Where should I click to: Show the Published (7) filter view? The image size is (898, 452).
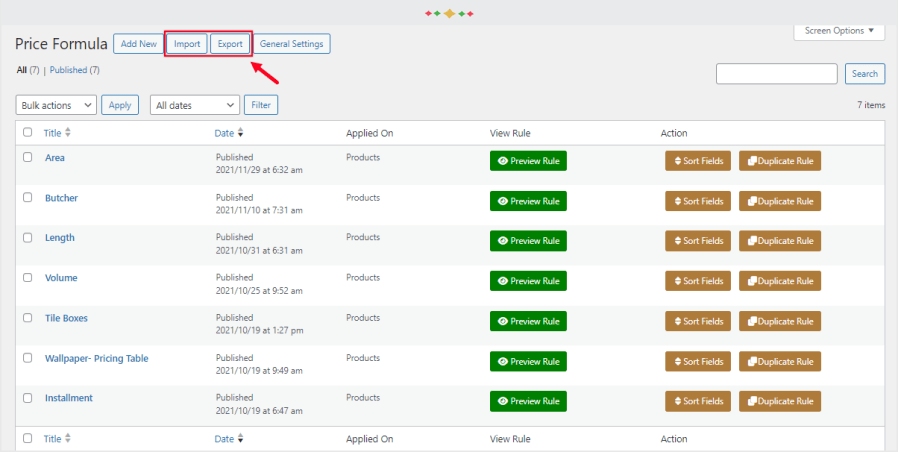click(74, 70)
